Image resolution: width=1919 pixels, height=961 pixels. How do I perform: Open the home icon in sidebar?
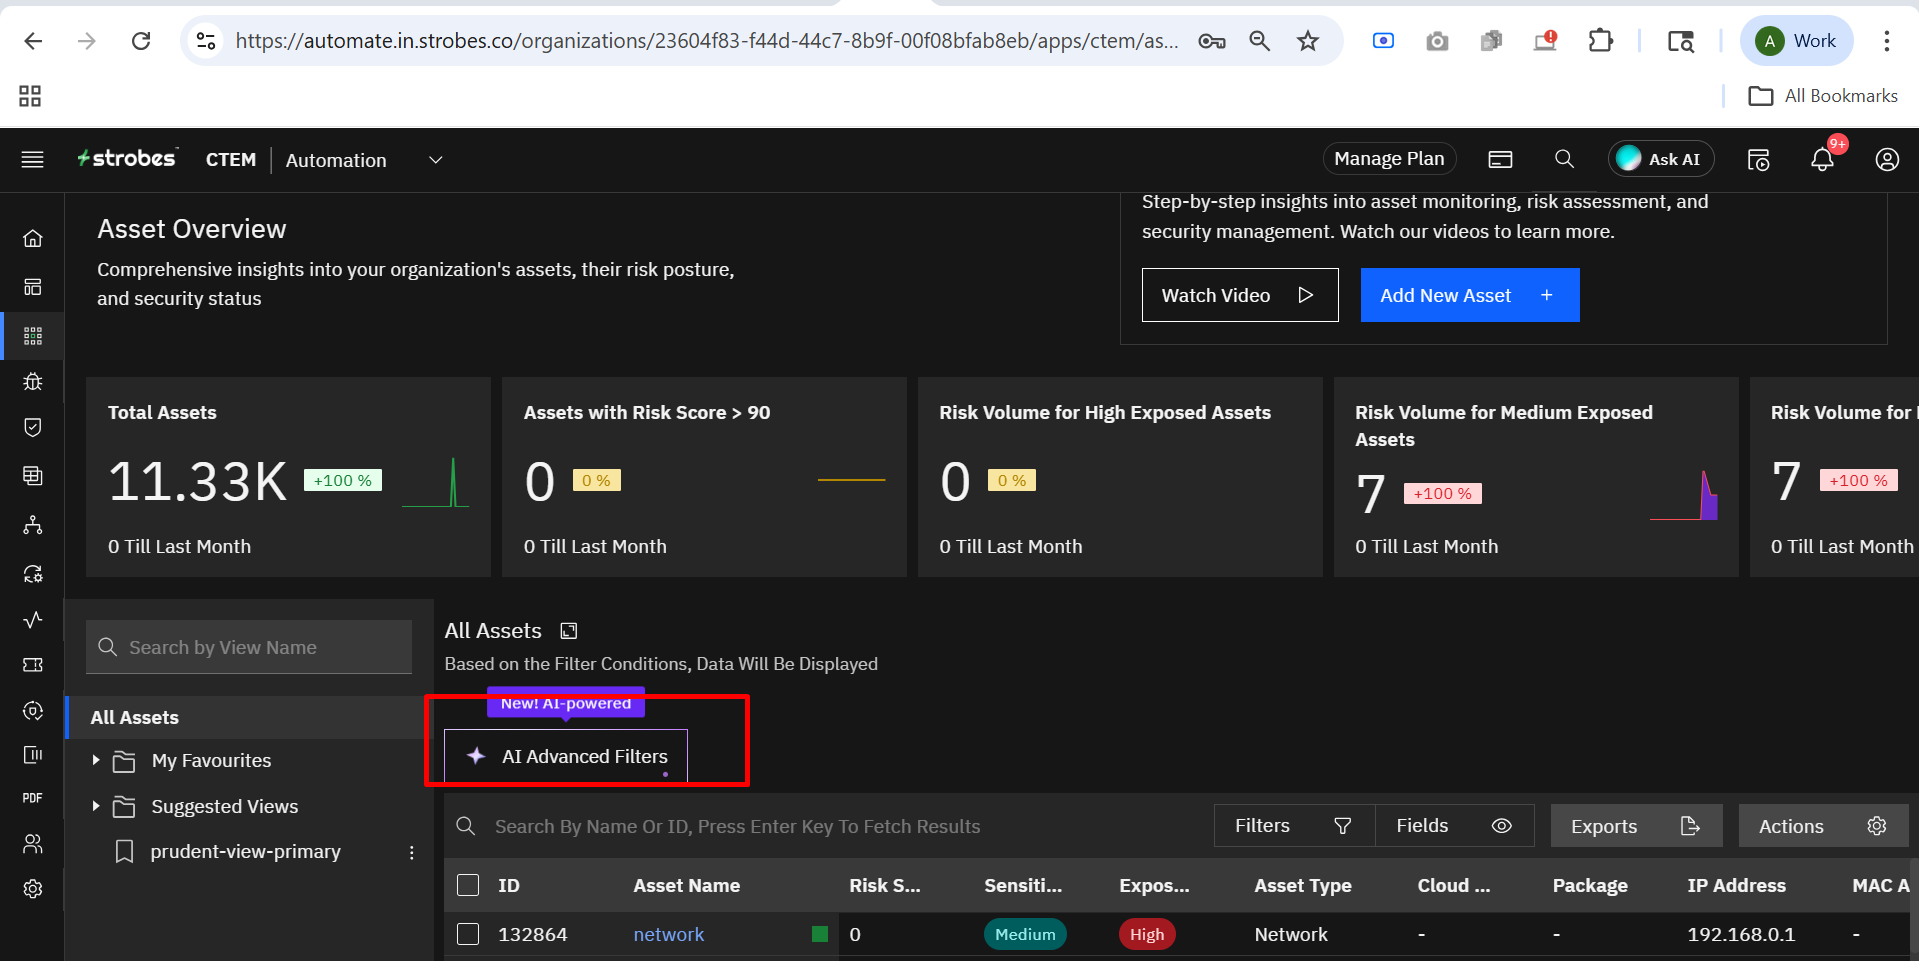coord(33,238)
